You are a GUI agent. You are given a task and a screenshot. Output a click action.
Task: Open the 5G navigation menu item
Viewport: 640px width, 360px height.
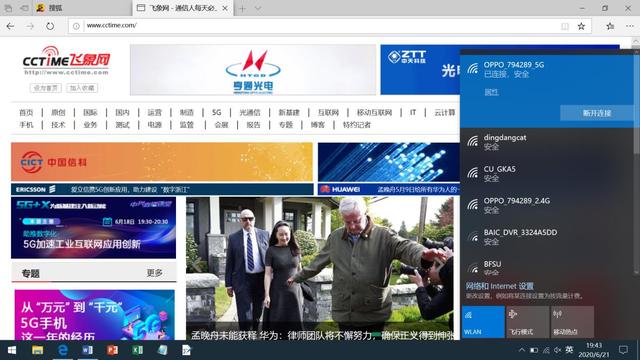(216, 112)
